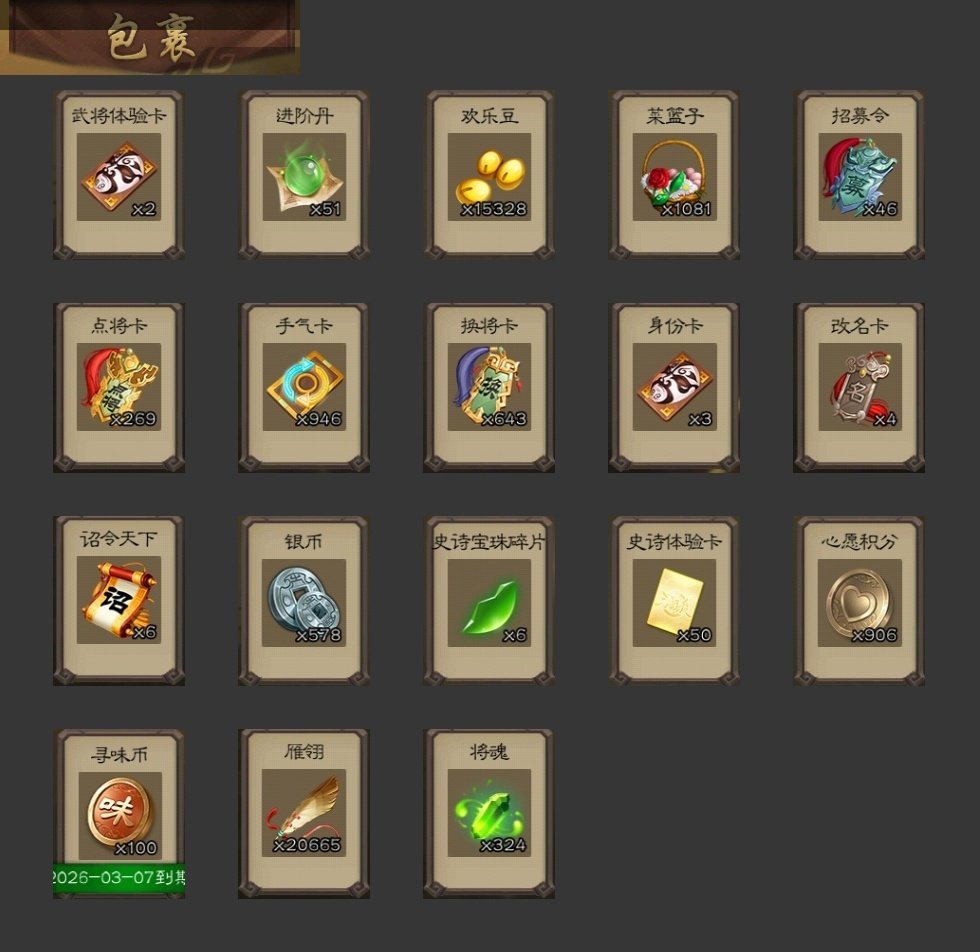This screenshot has width=980, height=952.
Task: Open the 换将卡 swap general token
Action: [489, 388]
